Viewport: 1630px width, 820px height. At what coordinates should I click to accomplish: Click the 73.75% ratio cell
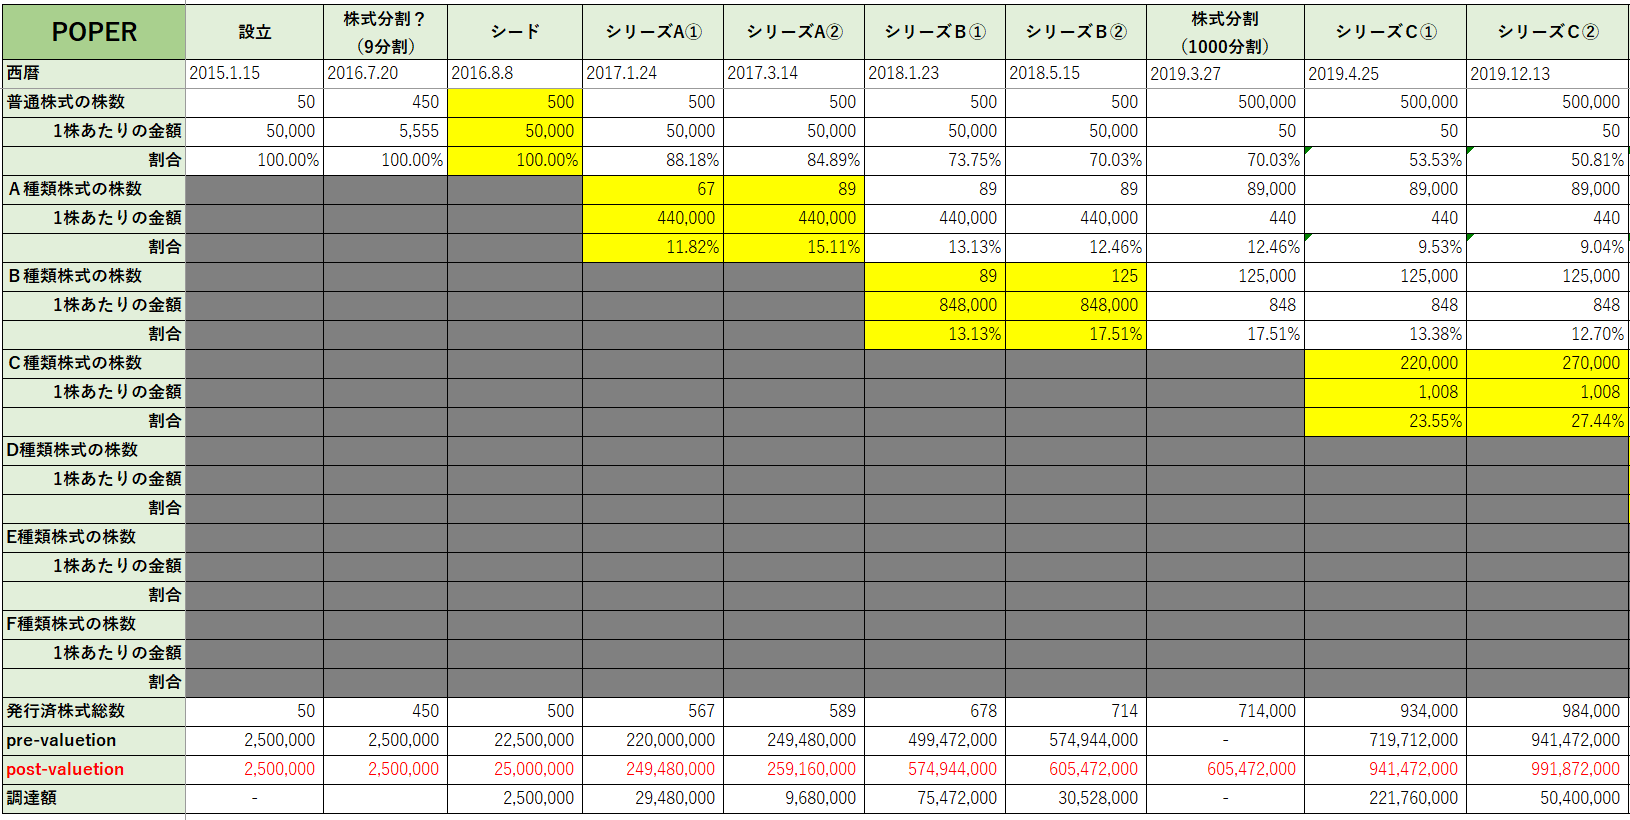935,160
